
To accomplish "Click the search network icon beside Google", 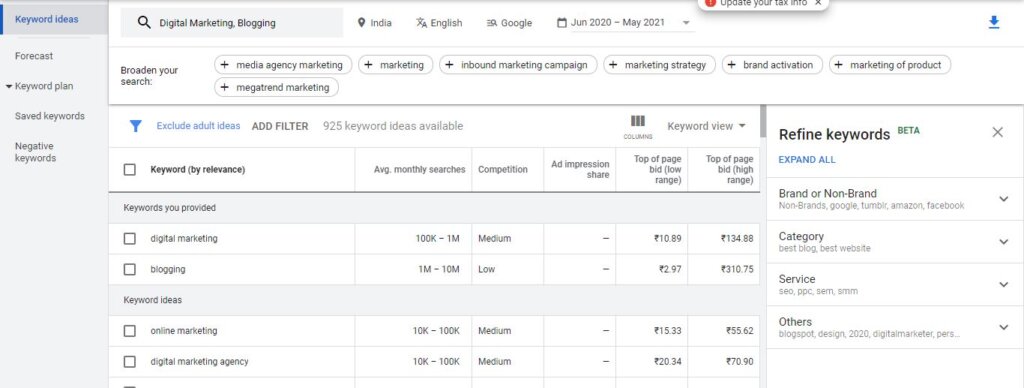I will click(492, 23).
